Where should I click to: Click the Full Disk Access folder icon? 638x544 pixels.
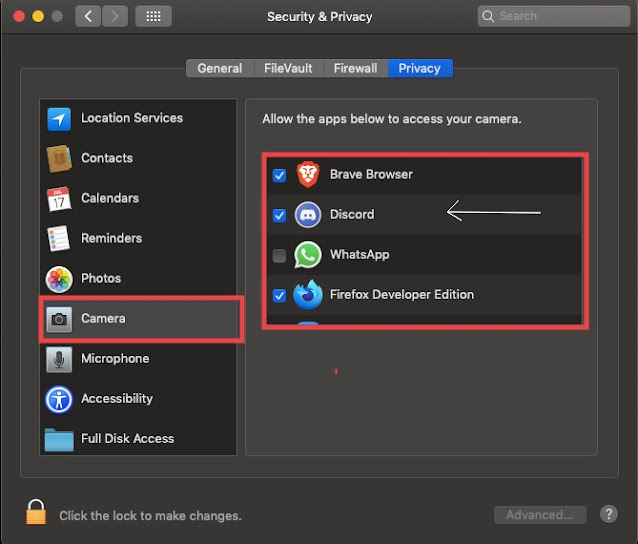[x=59, y=439]
